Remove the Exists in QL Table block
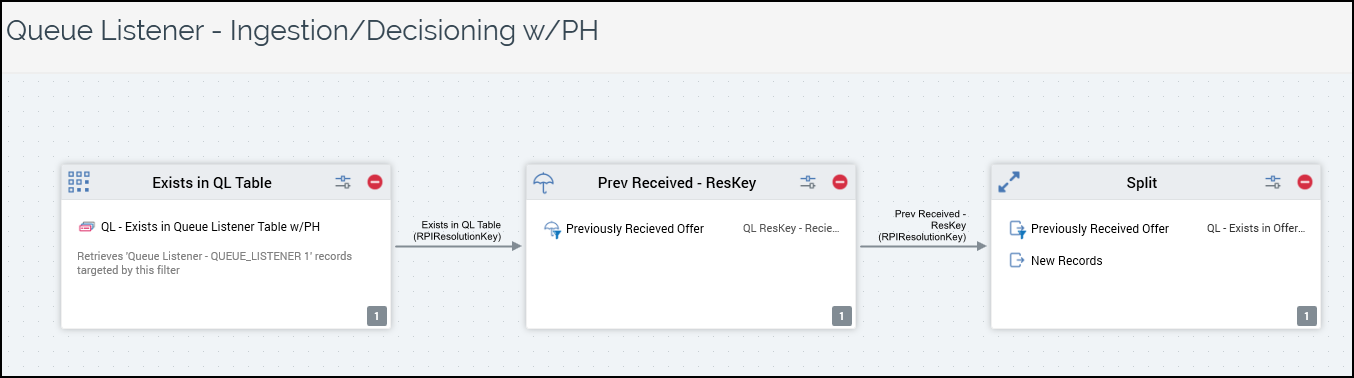This screenshot has width=1354, height=378. point(375,182)
